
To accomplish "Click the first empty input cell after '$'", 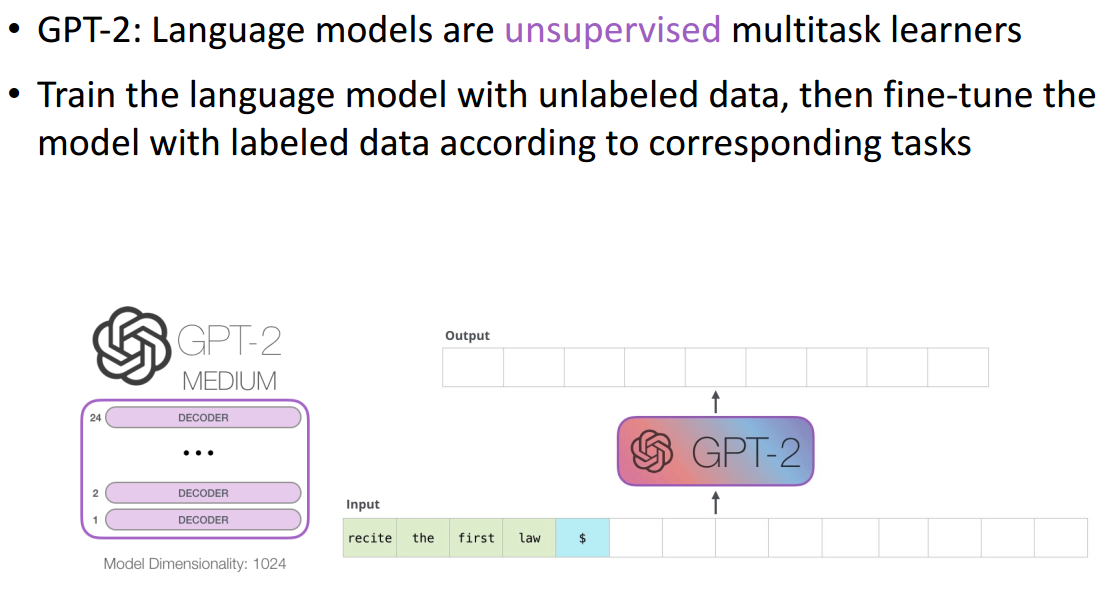I will 636,538.
